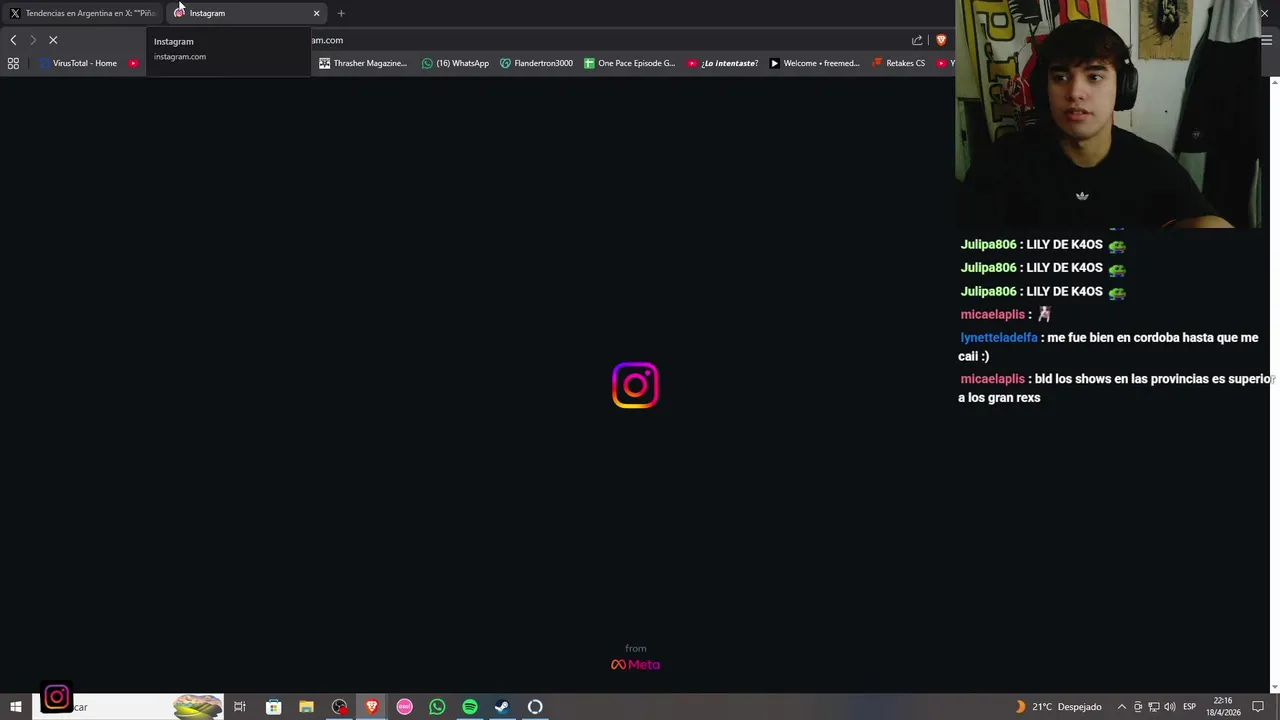Image resolution: width=1280 pixels, height=720 pixels.
Task: Open the (16) WhatsApp bookmark
Action: pos(455,63)
